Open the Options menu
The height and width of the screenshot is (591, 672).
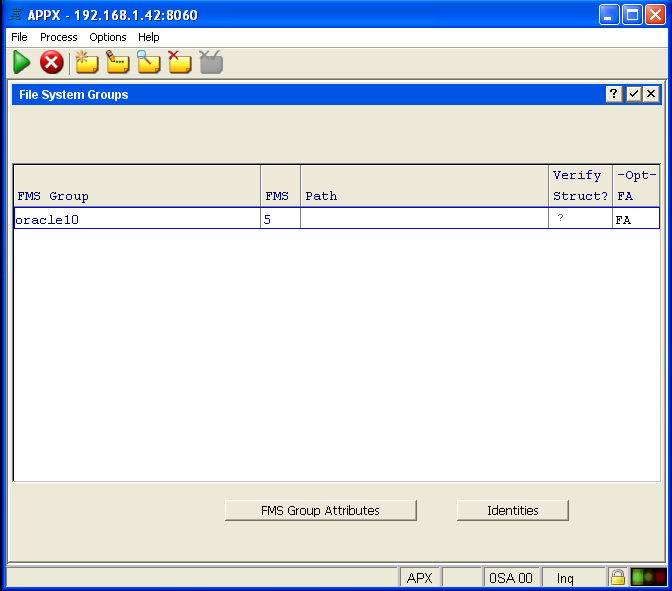click(x=108, y=37)
